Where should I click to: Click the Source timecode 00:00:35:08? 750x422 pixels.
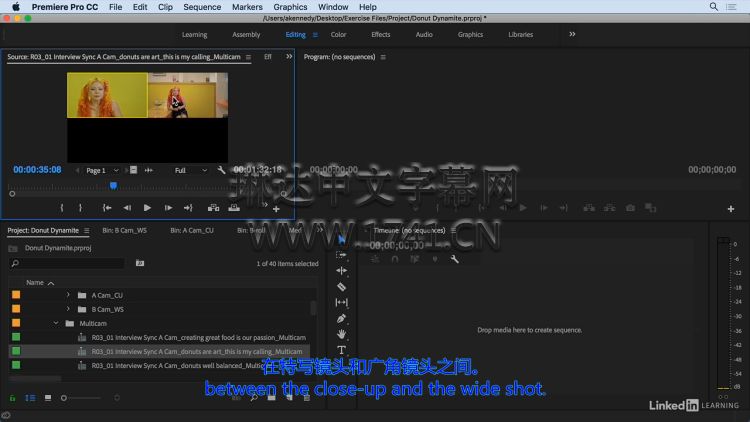tap(37, 170)
